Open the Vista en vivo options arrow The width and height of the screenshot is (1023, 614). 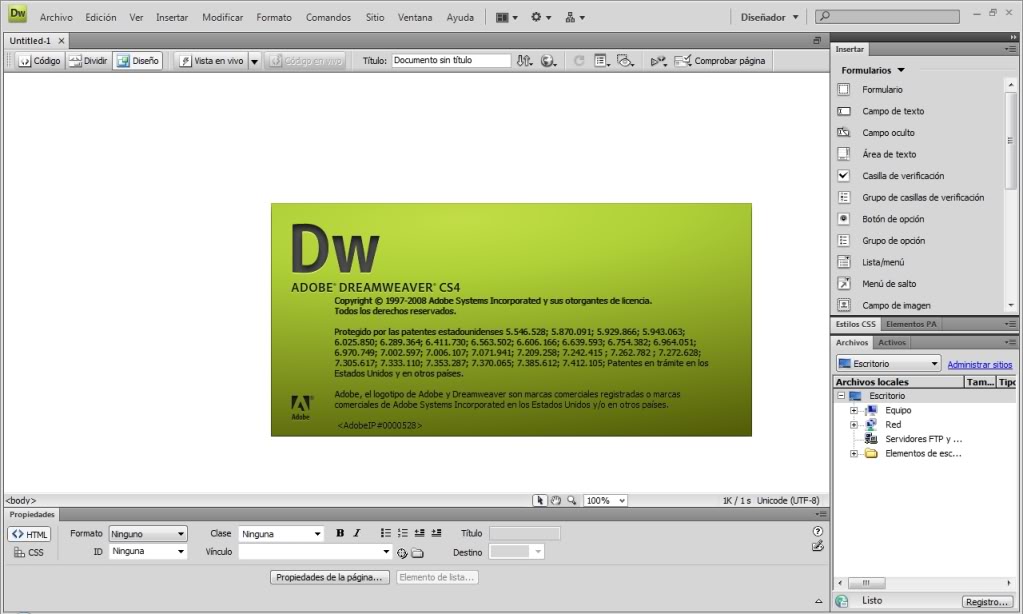tap(254, 61)
